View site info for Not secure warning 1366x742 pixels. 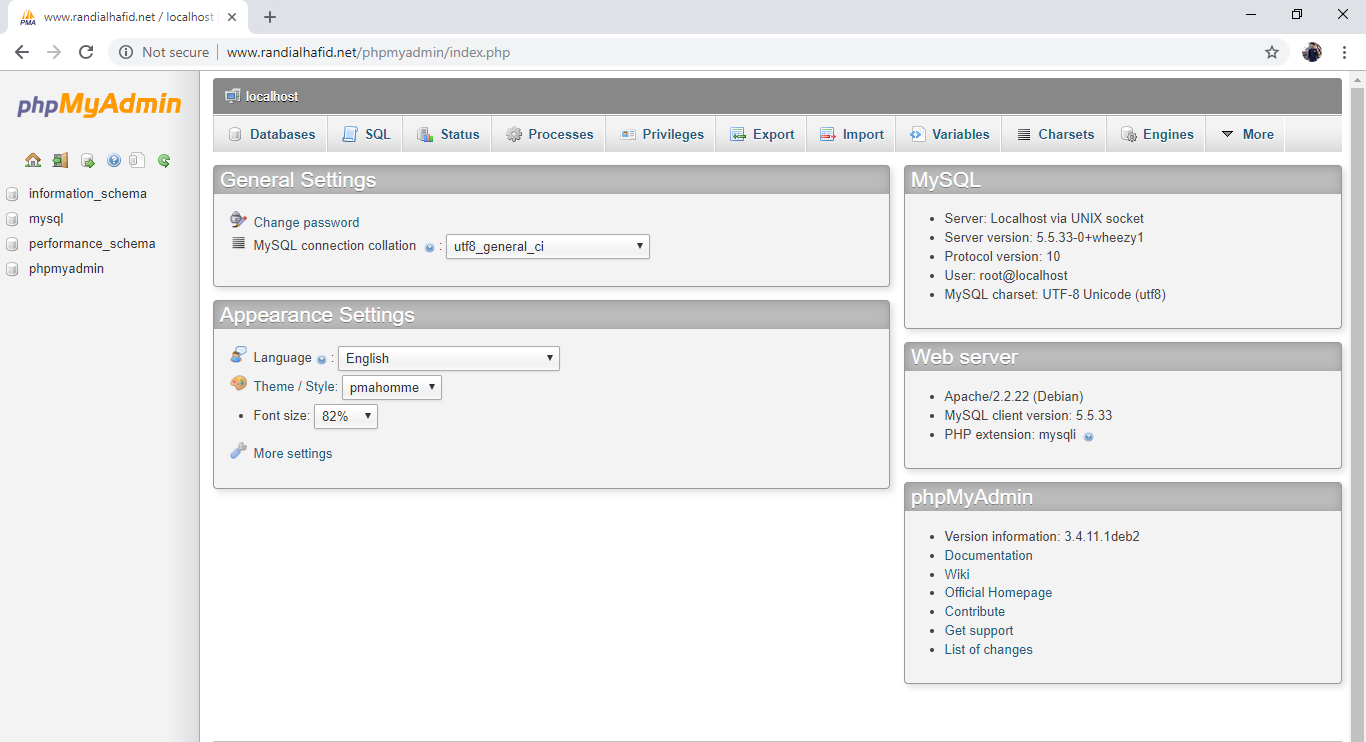click(x=164, y=52)
